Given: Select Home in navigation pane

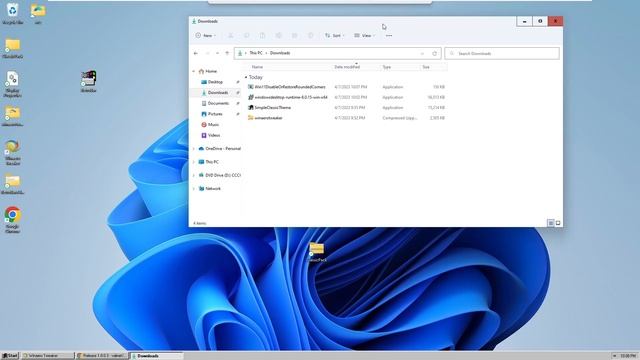Looking at the screenshot, I should tap(208, 71).
